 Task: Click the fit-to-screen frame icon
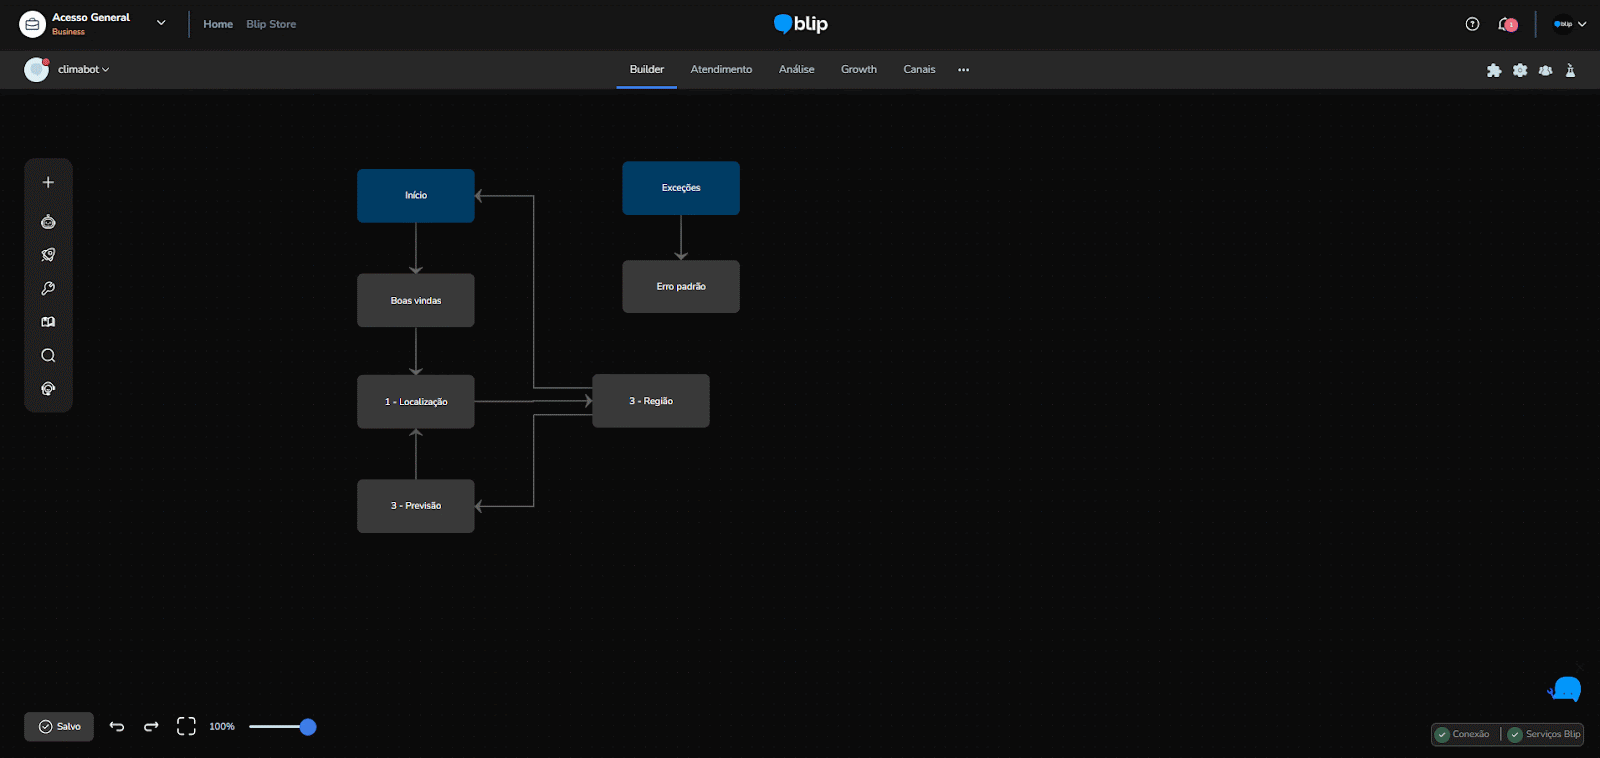(x=186, y=727)
